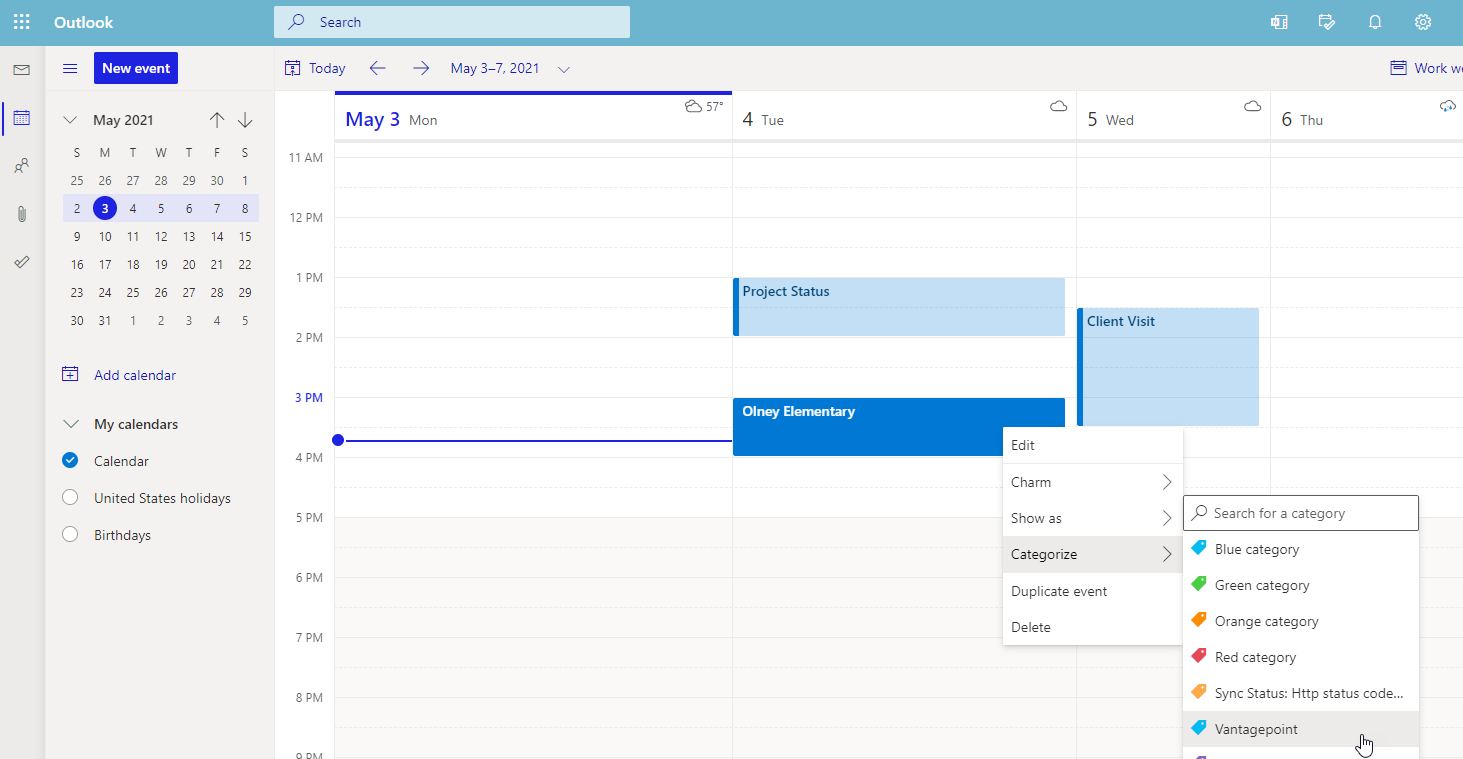The image size is (1463, 759).
Task: Click the Red category tag icon
Action: tap(1198, 656)
